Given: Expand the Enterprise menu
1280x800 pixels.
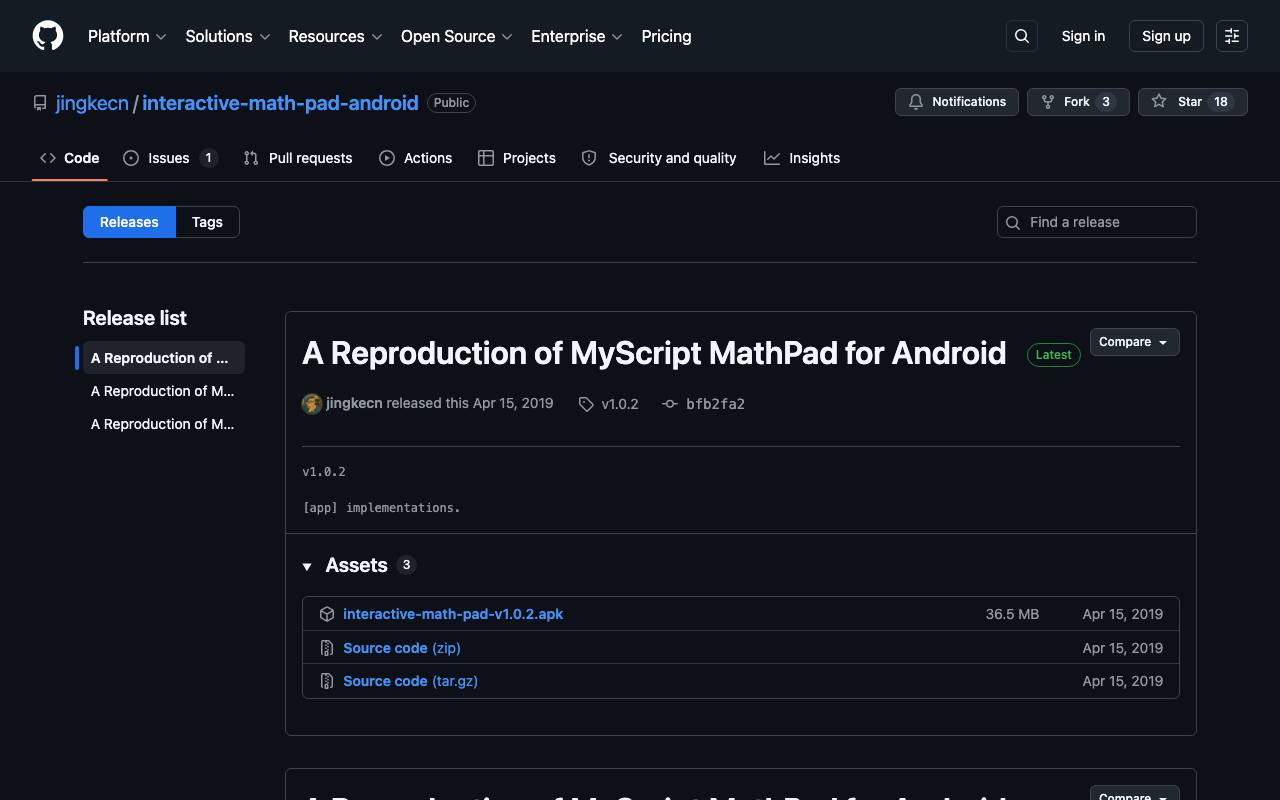Looking at the screenshot, I should tap(577, 36).
